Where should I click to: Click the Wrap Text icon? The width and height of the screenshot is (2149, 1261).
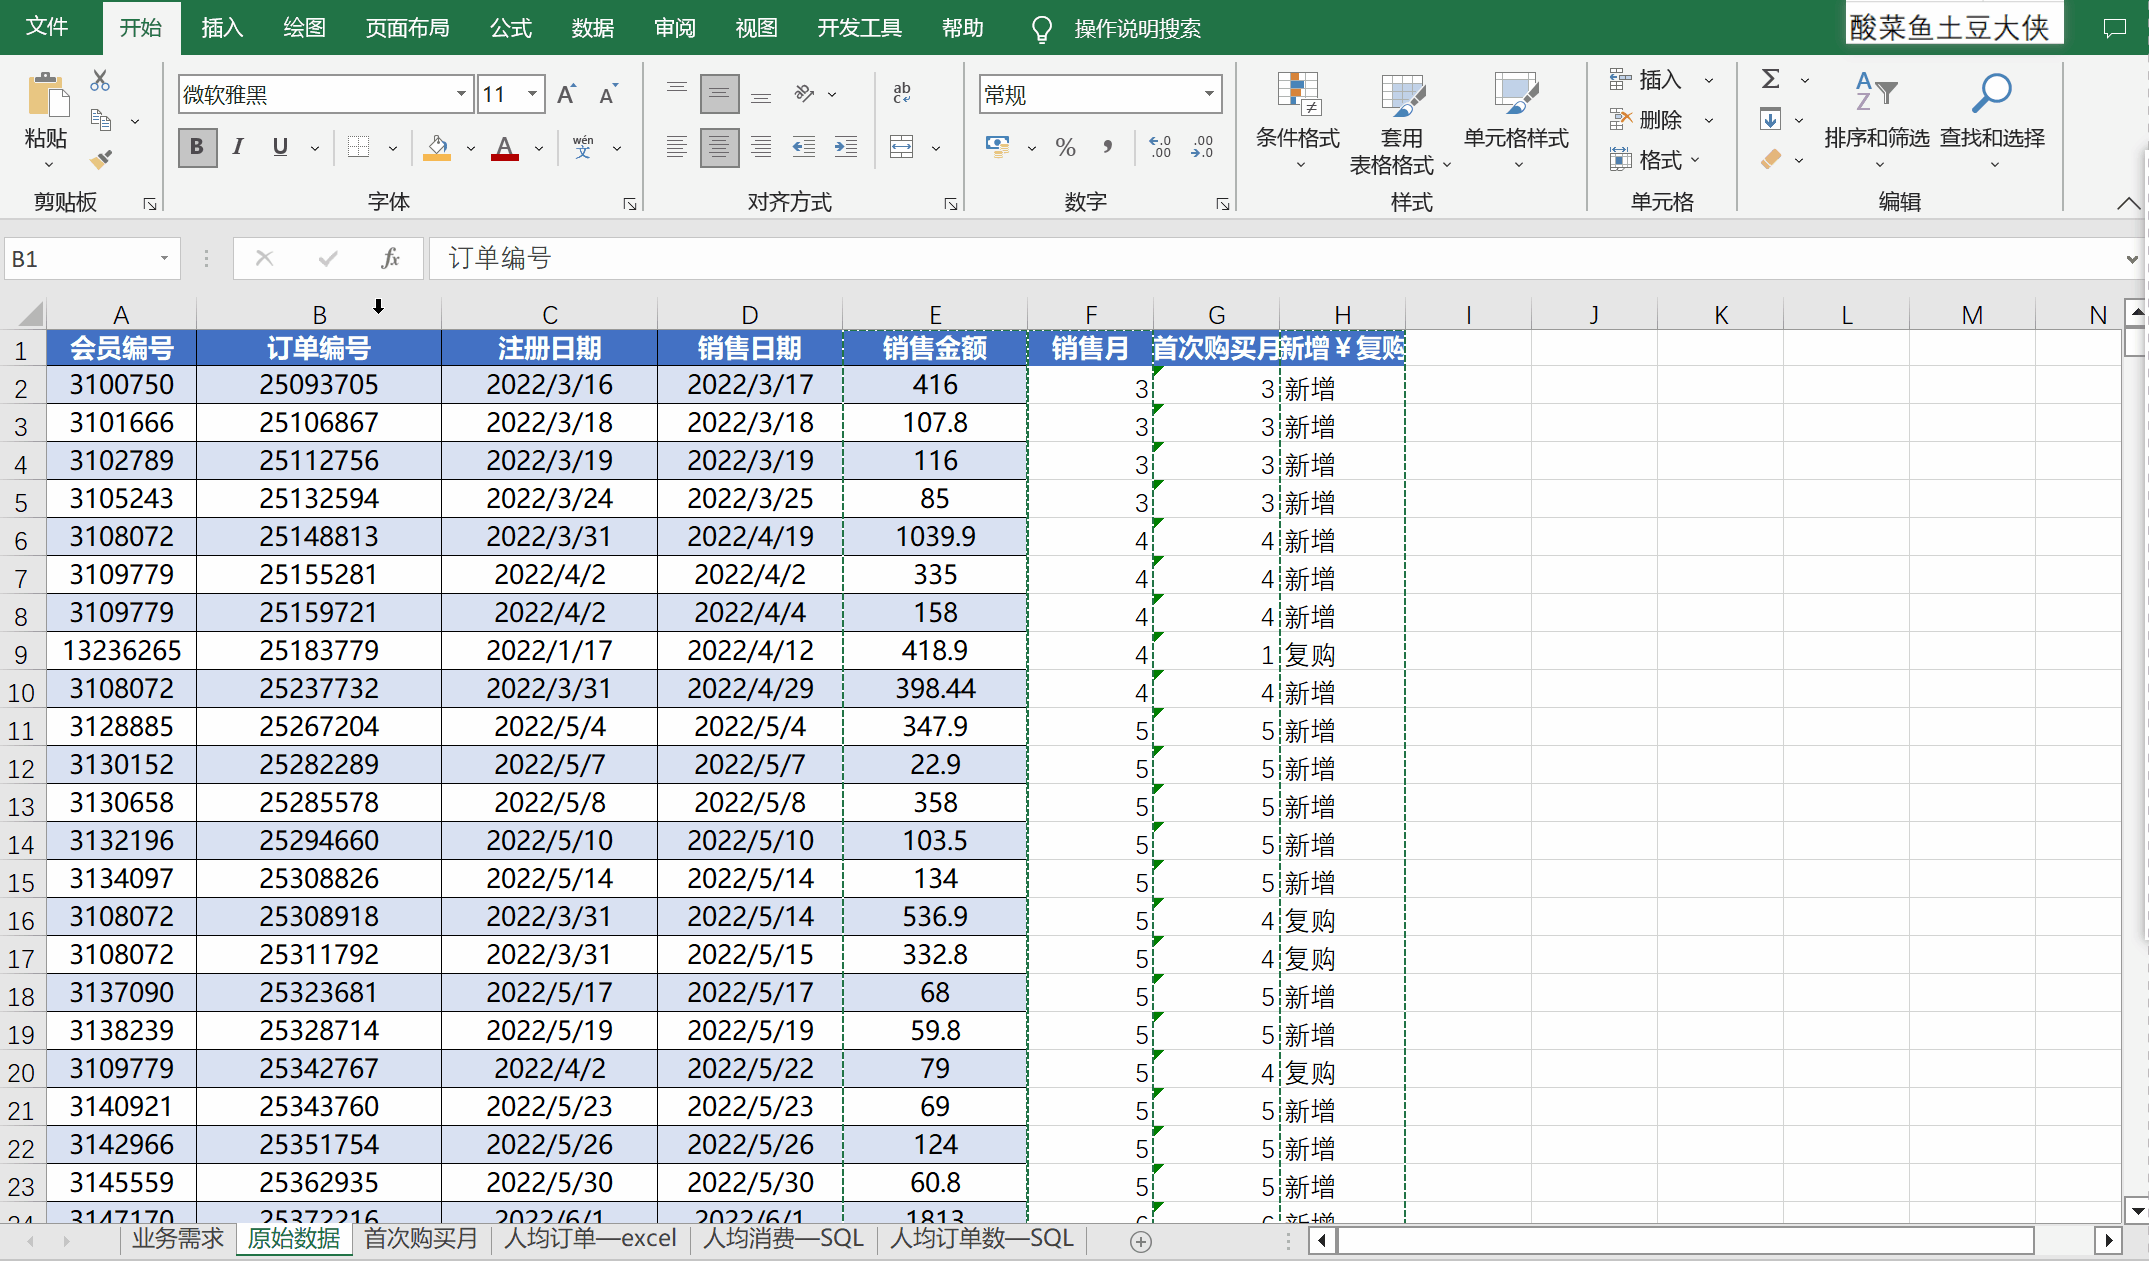(901, 93)
